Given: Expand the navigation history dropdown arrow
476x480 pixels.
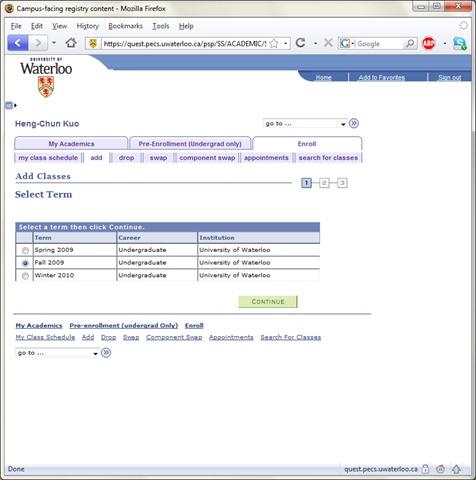Looking at the screenshot, I should [54, 43].
